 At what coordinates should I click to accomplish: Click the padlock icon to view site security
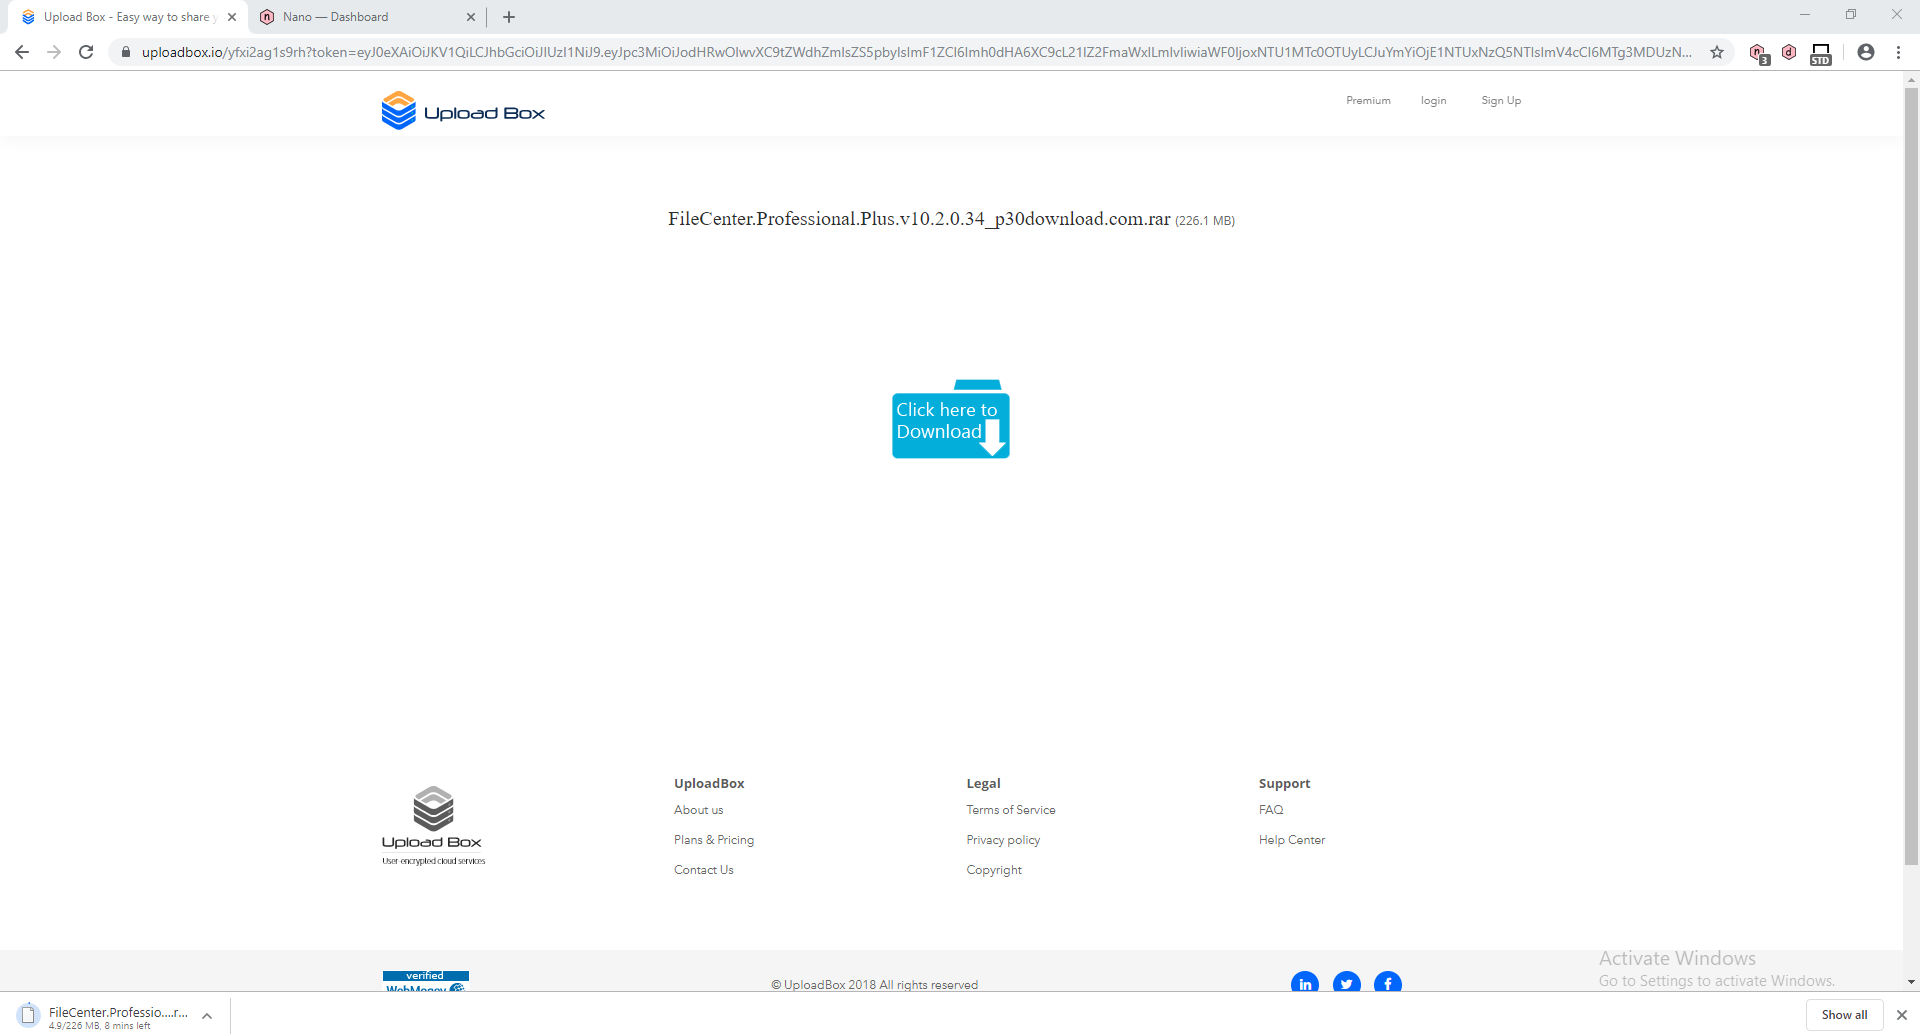coord(126,52)
